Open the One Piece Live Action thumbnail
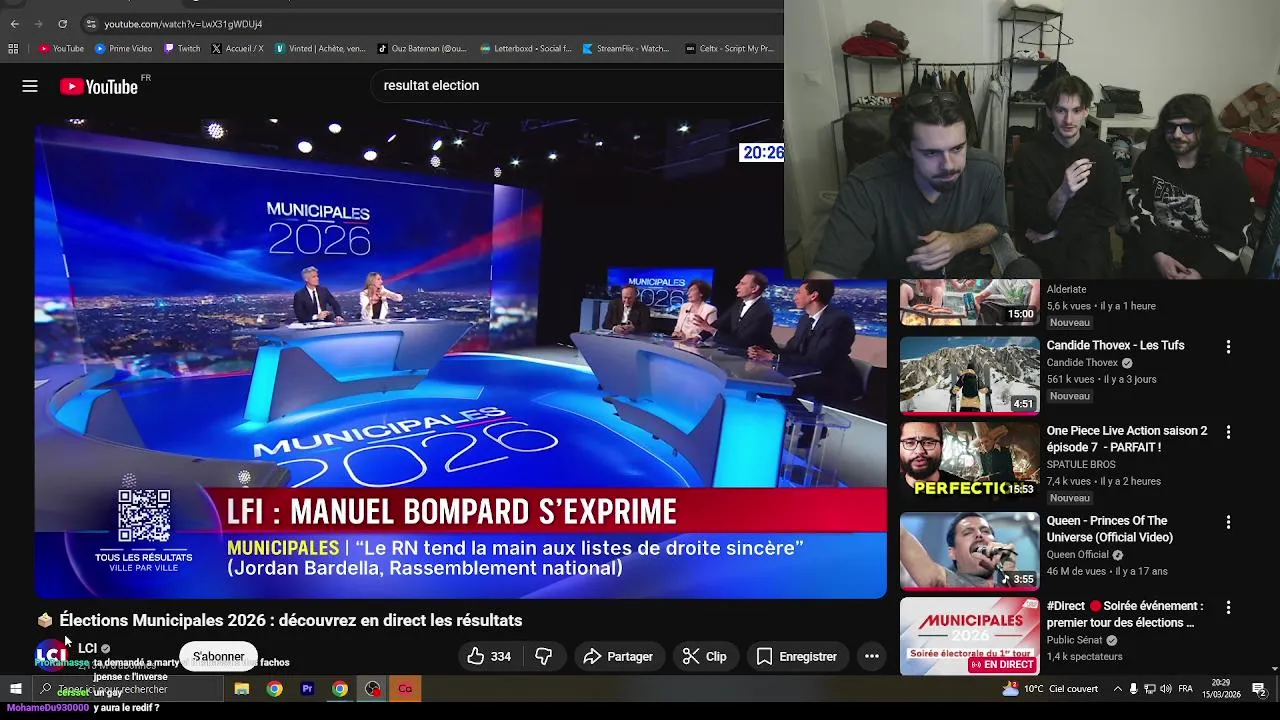1280x720 pixels. 970,460
